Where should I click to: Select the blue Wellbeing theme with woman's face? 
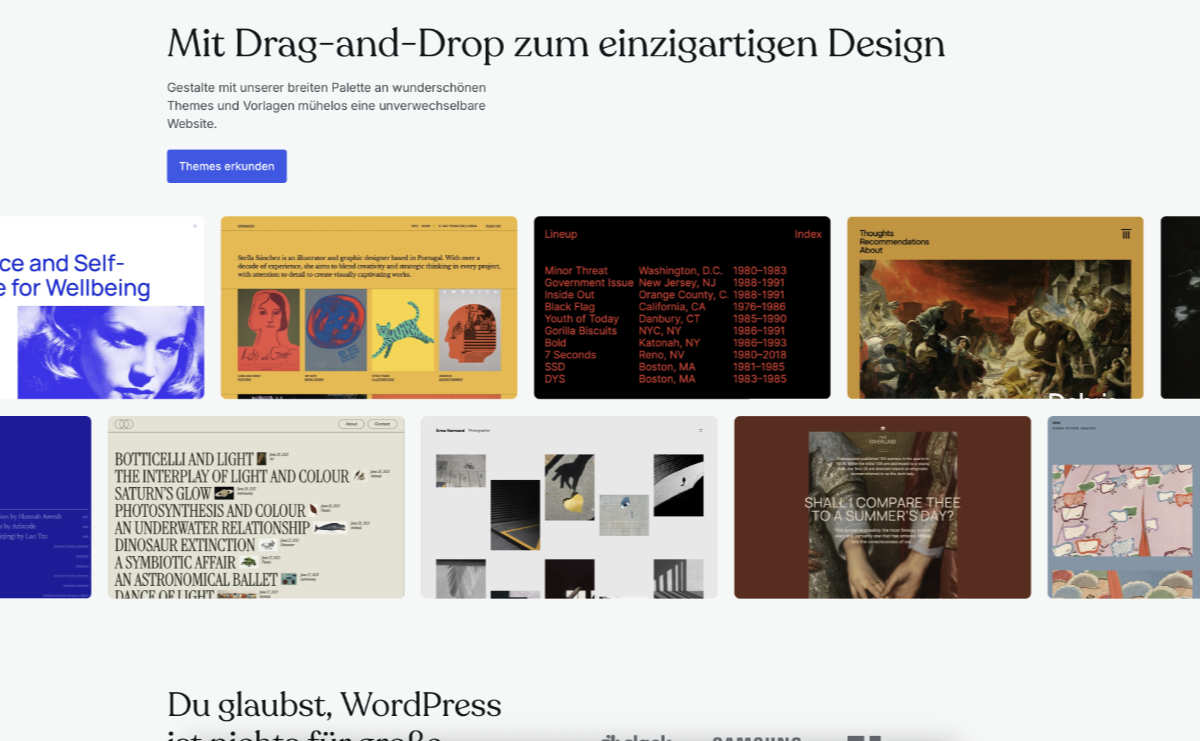point(101,307)
